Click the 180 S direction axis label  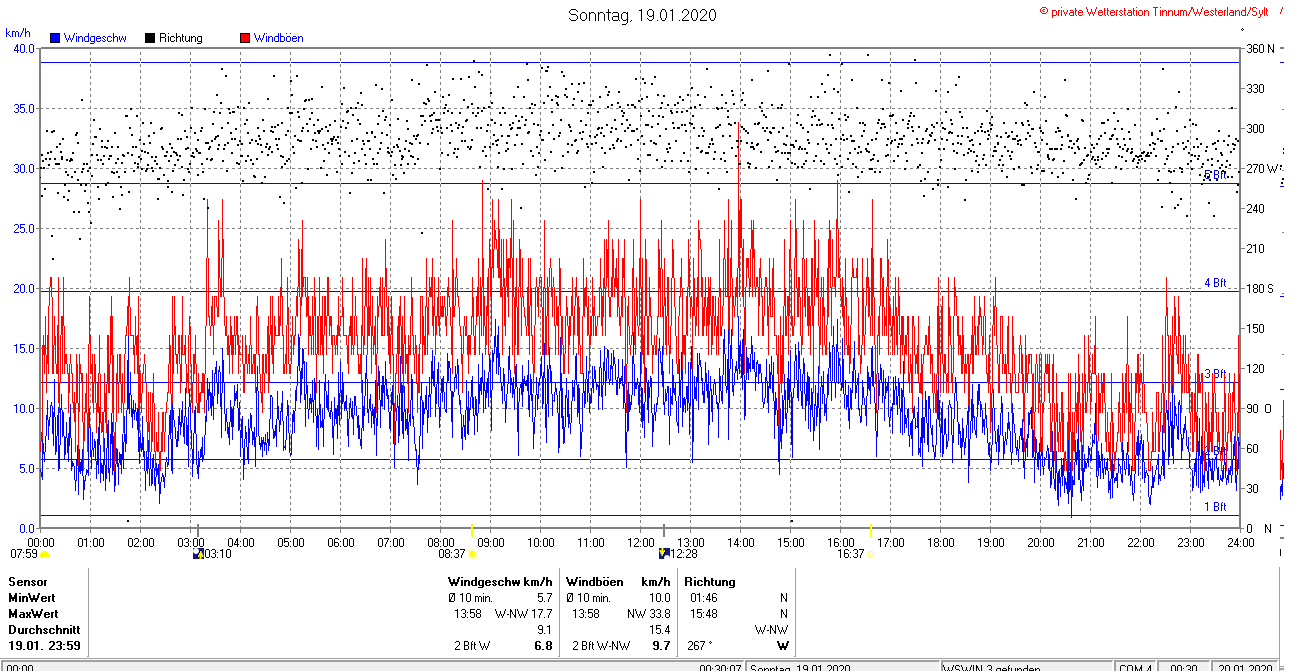tap(1258, 288)
